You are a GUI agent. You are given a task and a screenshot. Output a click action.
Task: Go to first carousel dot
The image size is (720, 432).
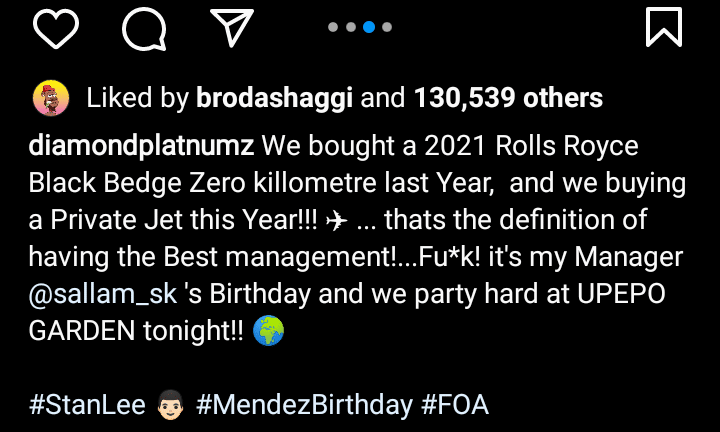334,27
